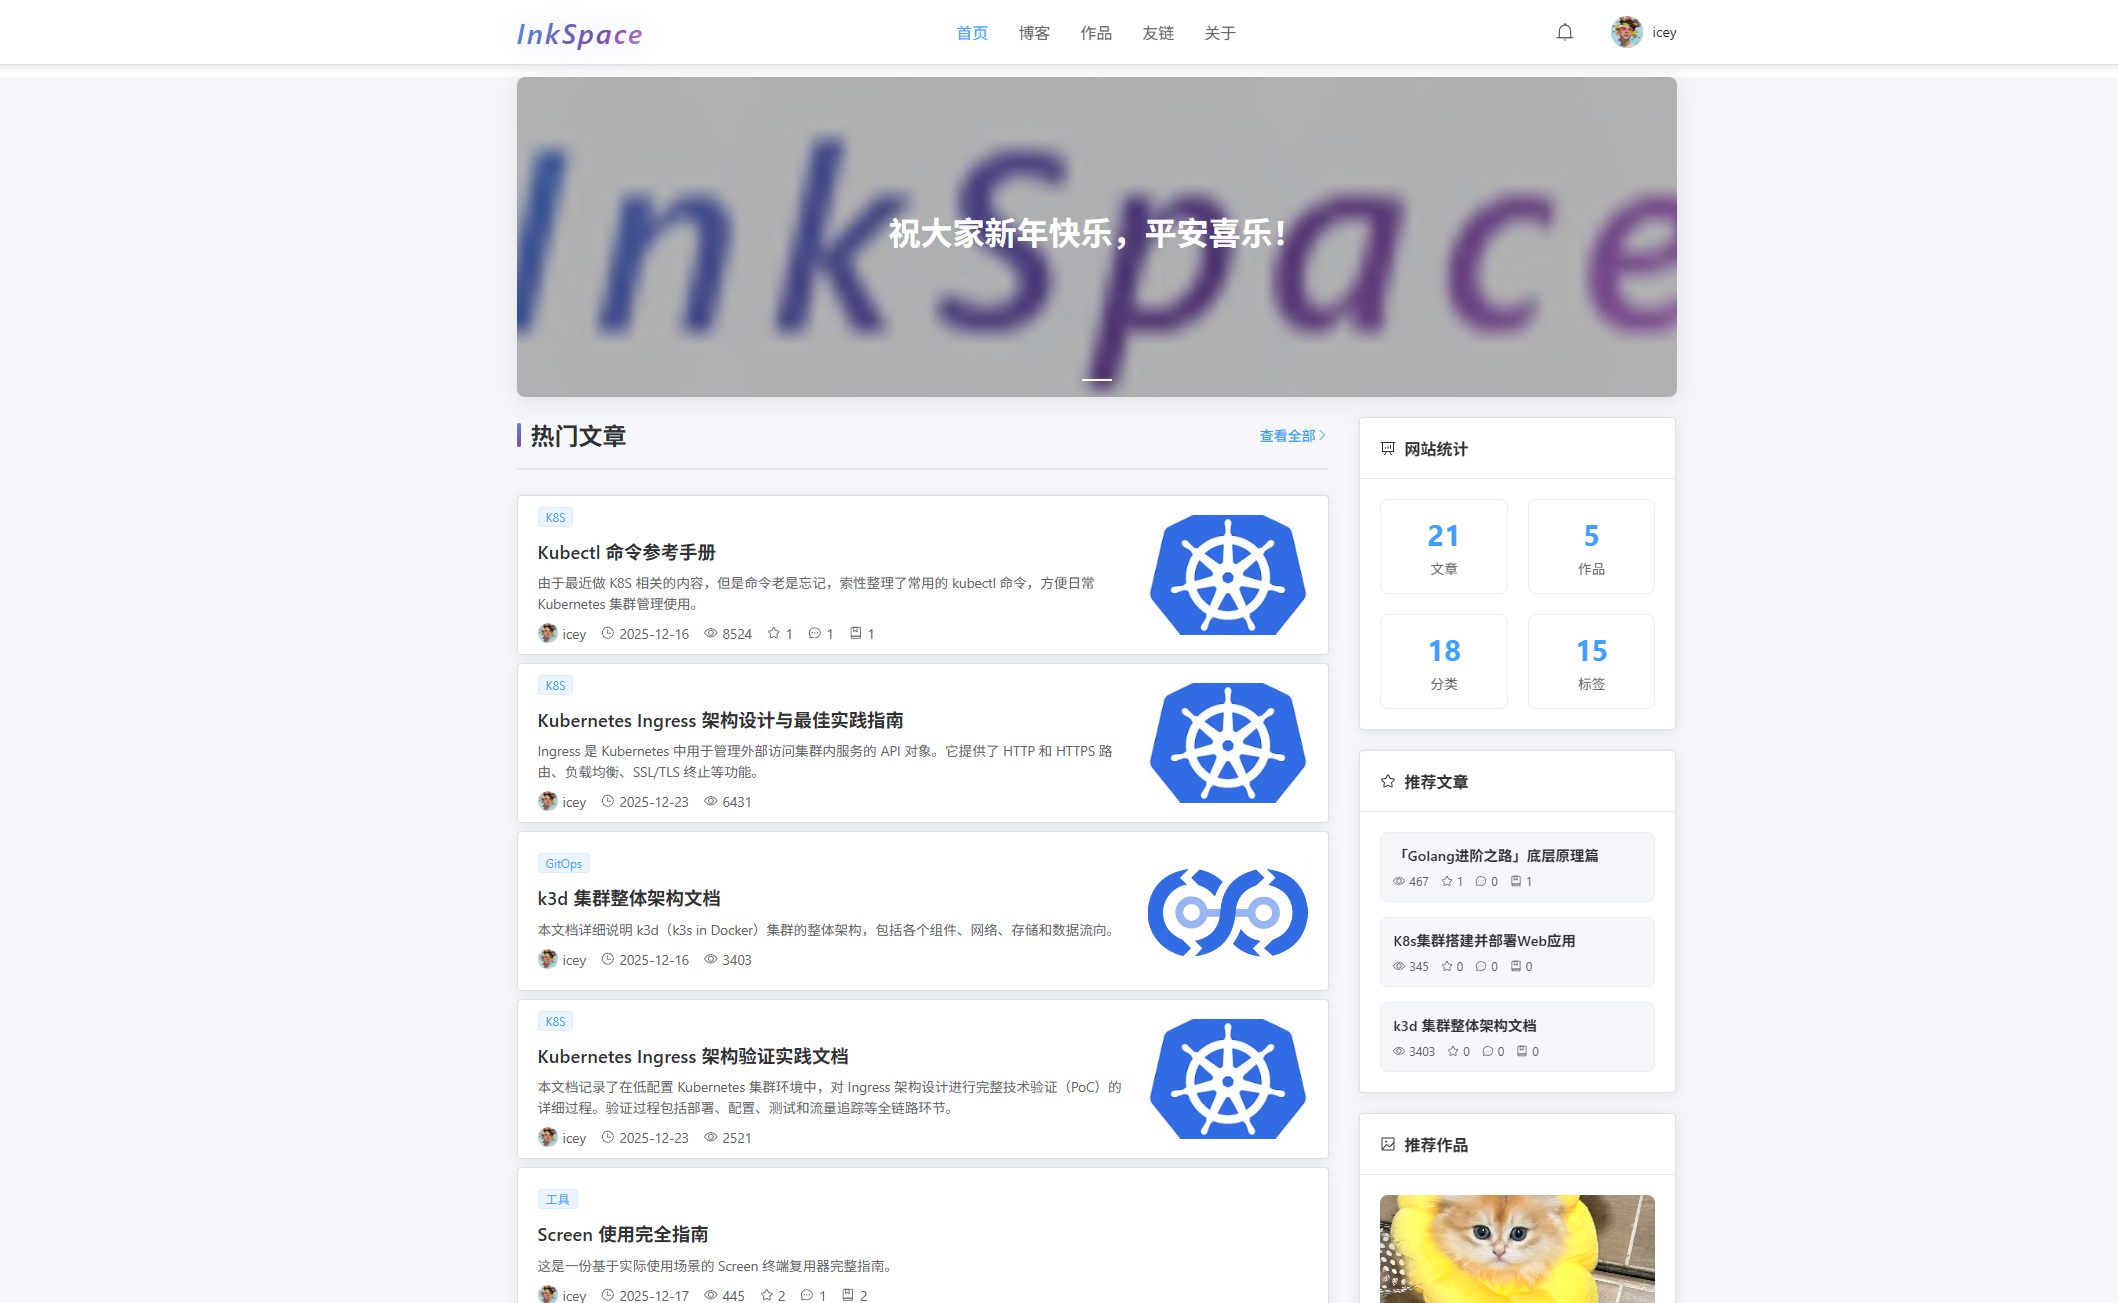Click bookmark icon on Screen 使用完全指南 article
Image resolution: width=2118 pixels, height=1303 pixels.
[847, 1295]
